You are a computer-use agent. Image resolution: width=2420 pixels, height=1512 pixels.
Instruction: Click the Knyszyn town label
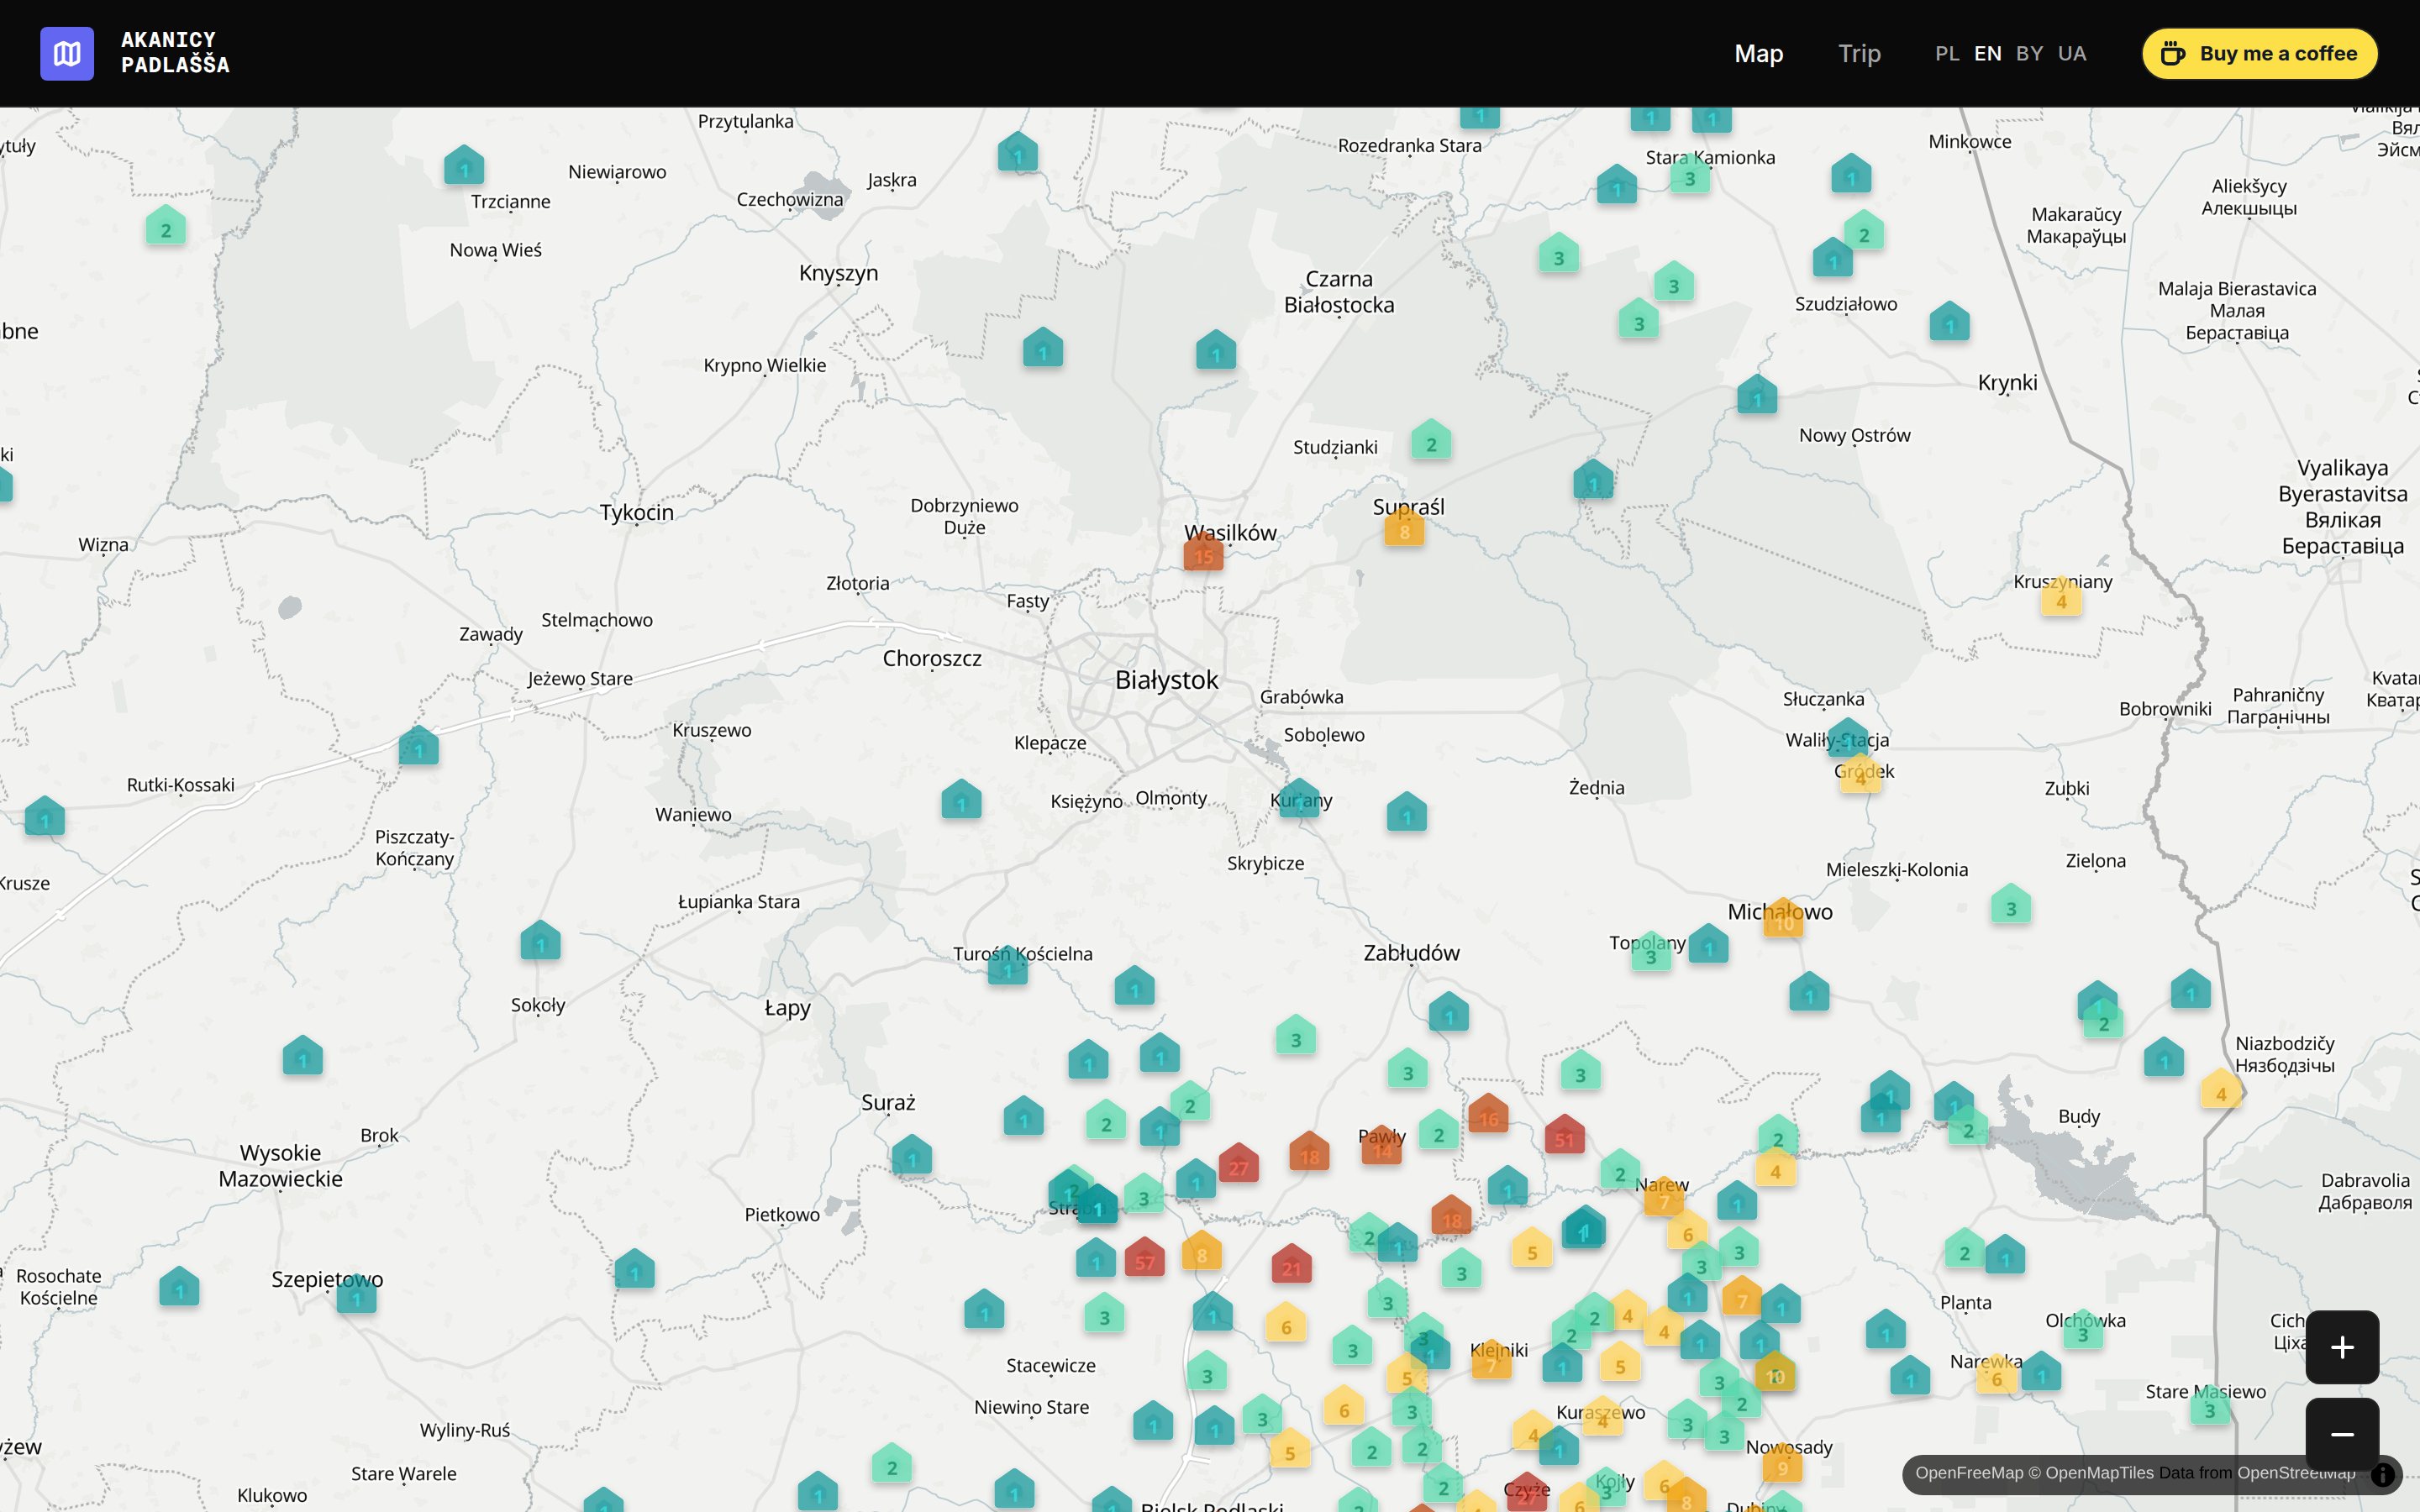tap(838, 273)
